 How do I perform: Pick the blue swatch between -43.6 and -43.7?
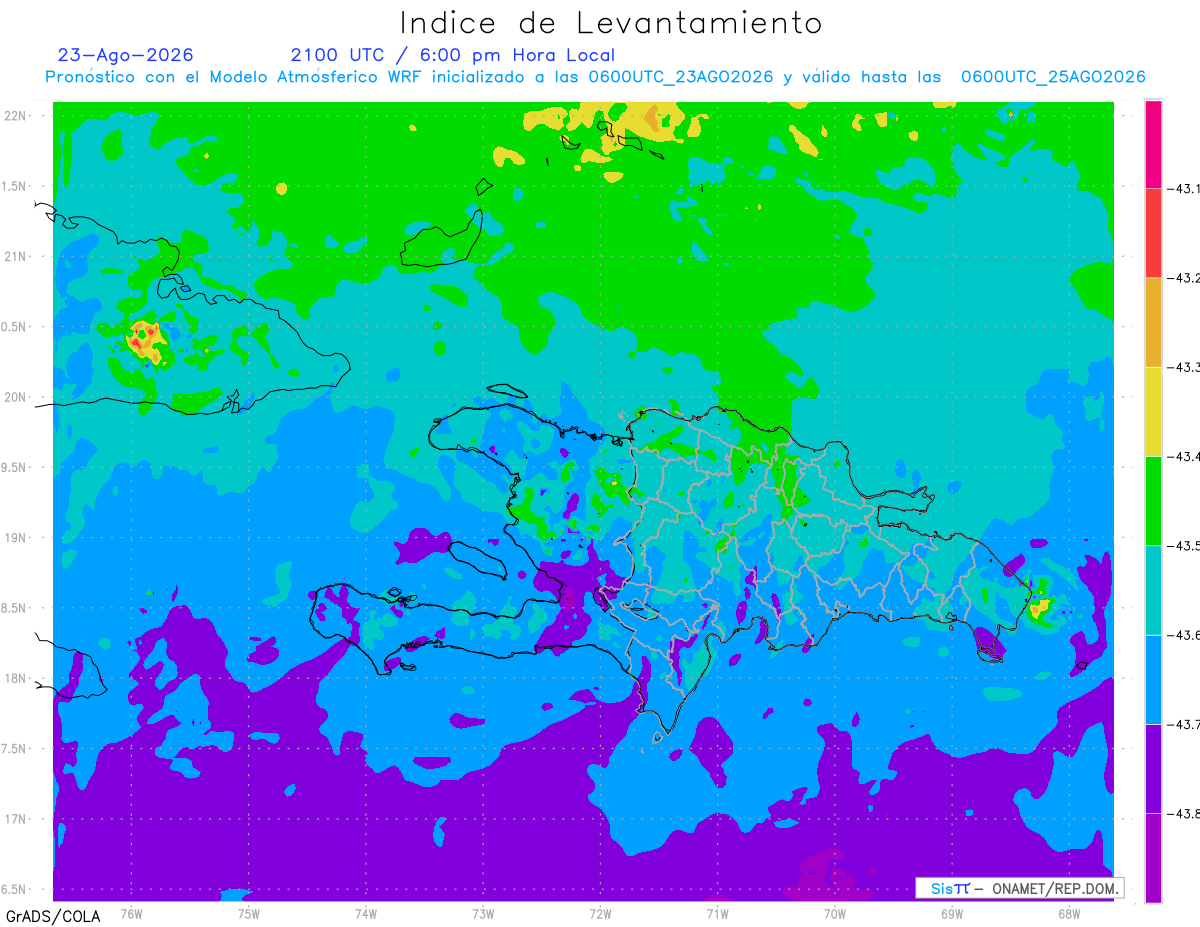click(x=1153, y=679)
